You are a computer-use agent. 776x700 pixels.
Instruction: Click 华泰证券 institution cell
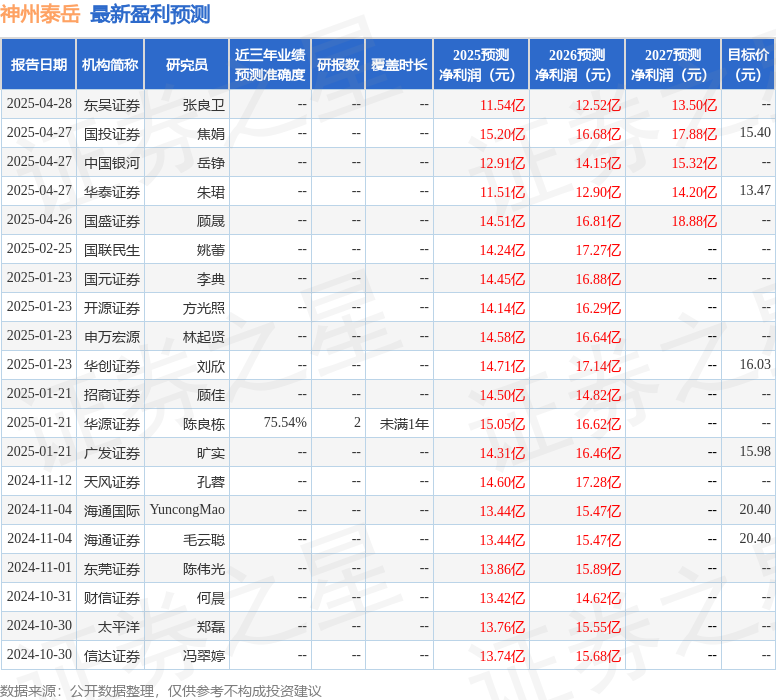pos(112,192)
